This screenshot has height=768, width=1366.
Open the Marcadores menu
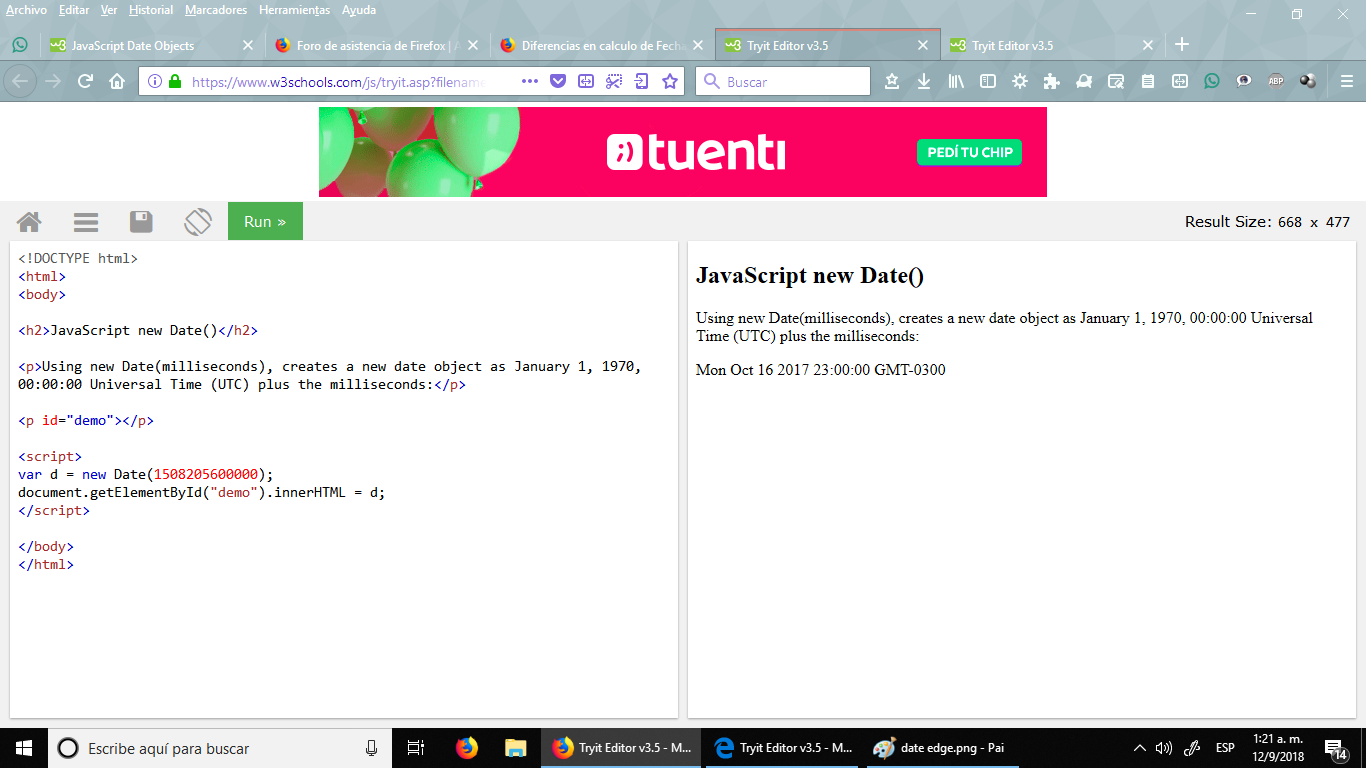216,10
